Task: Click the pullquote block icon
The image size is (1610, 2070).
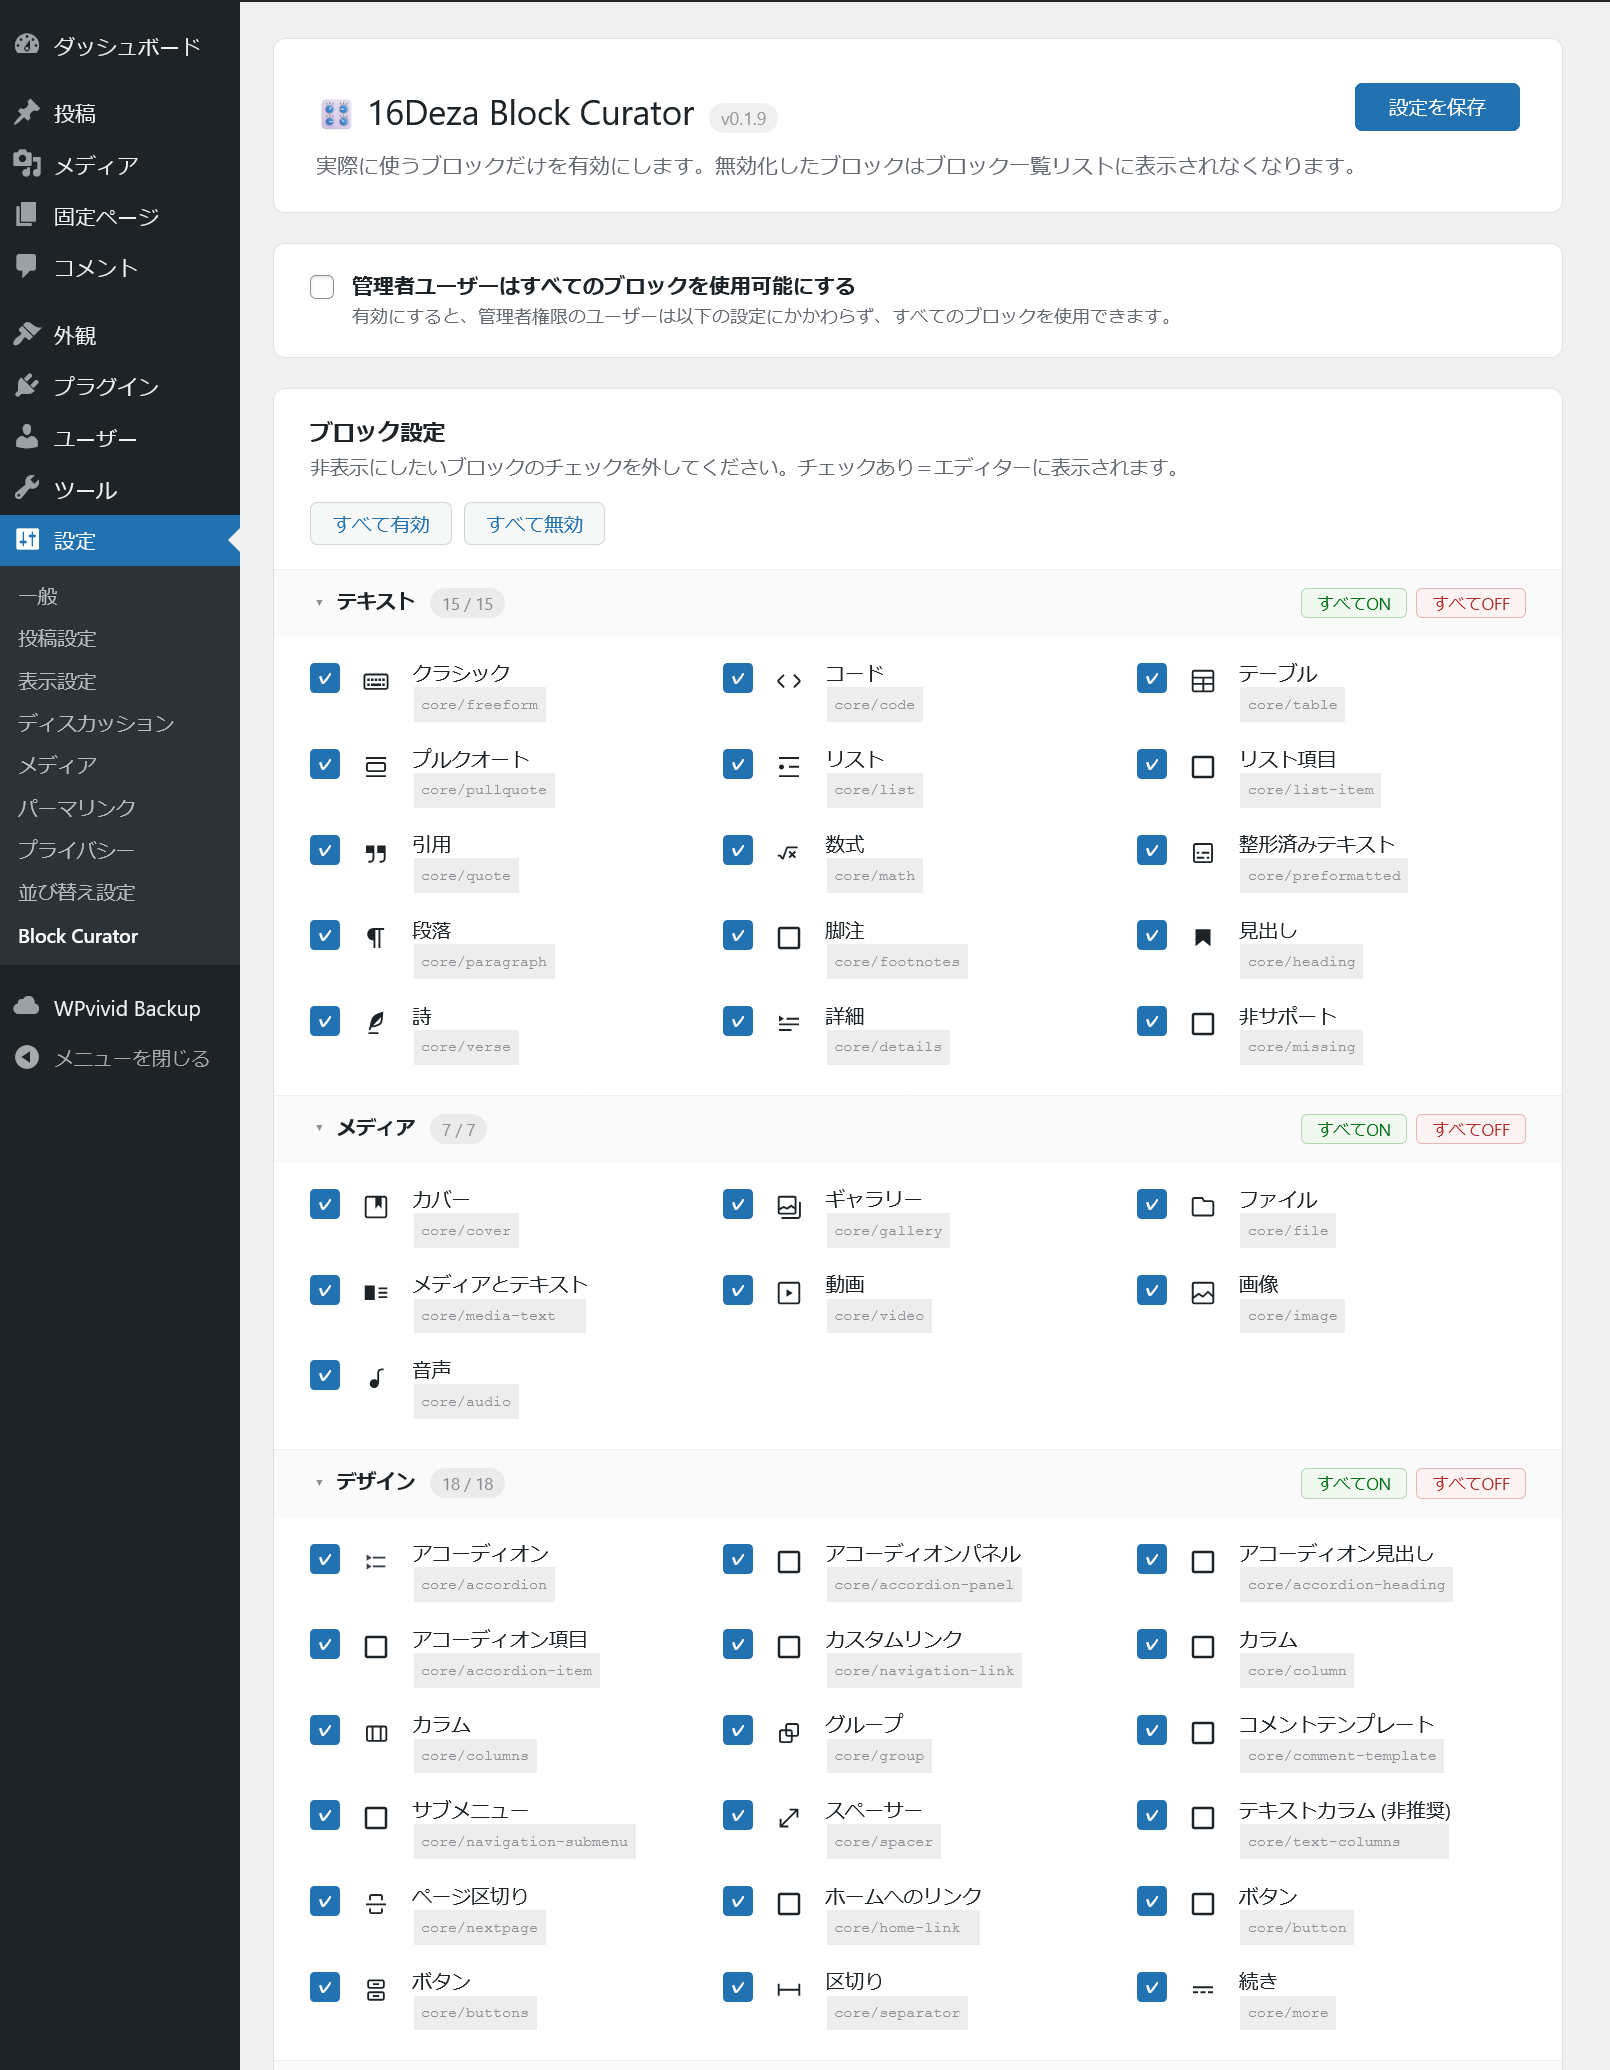Action: (376, 767)
